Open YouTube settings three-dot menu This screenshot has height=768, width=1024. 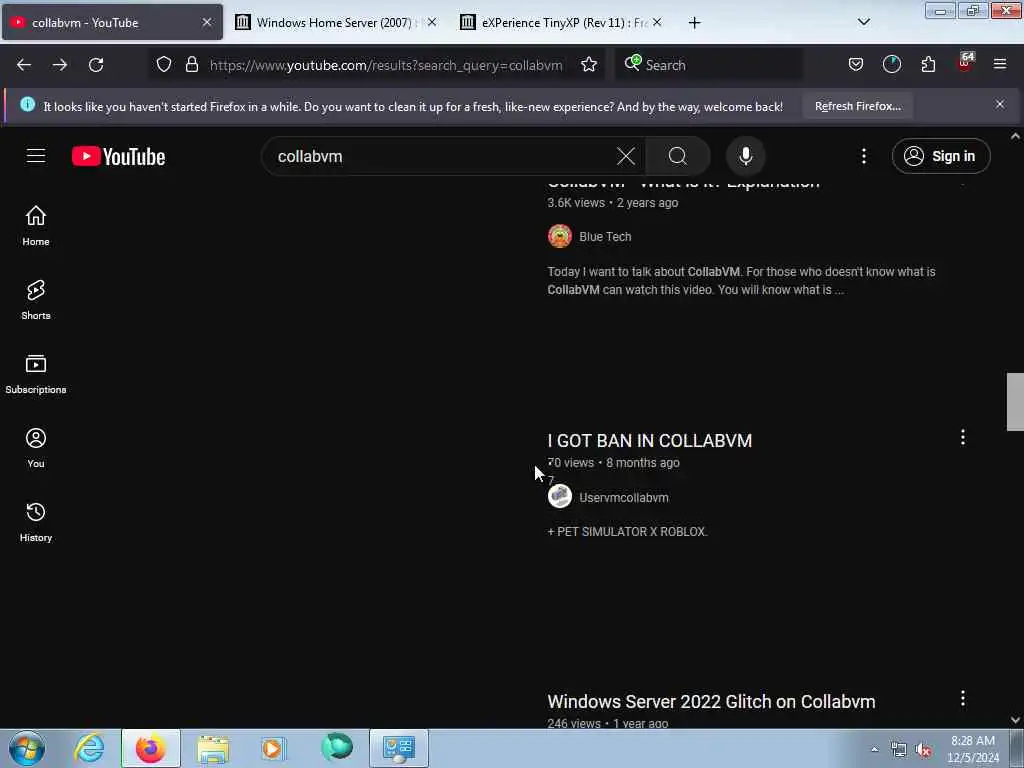(863, 156)
